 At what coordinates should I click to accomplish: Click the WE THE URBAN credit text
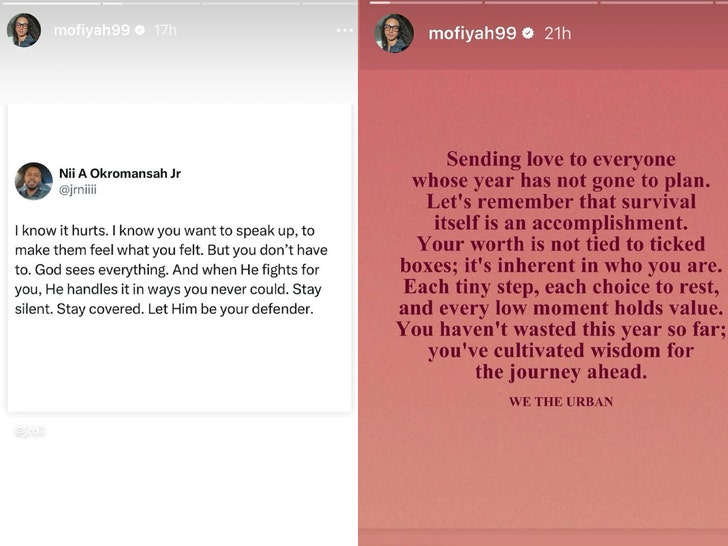[560, 402]
